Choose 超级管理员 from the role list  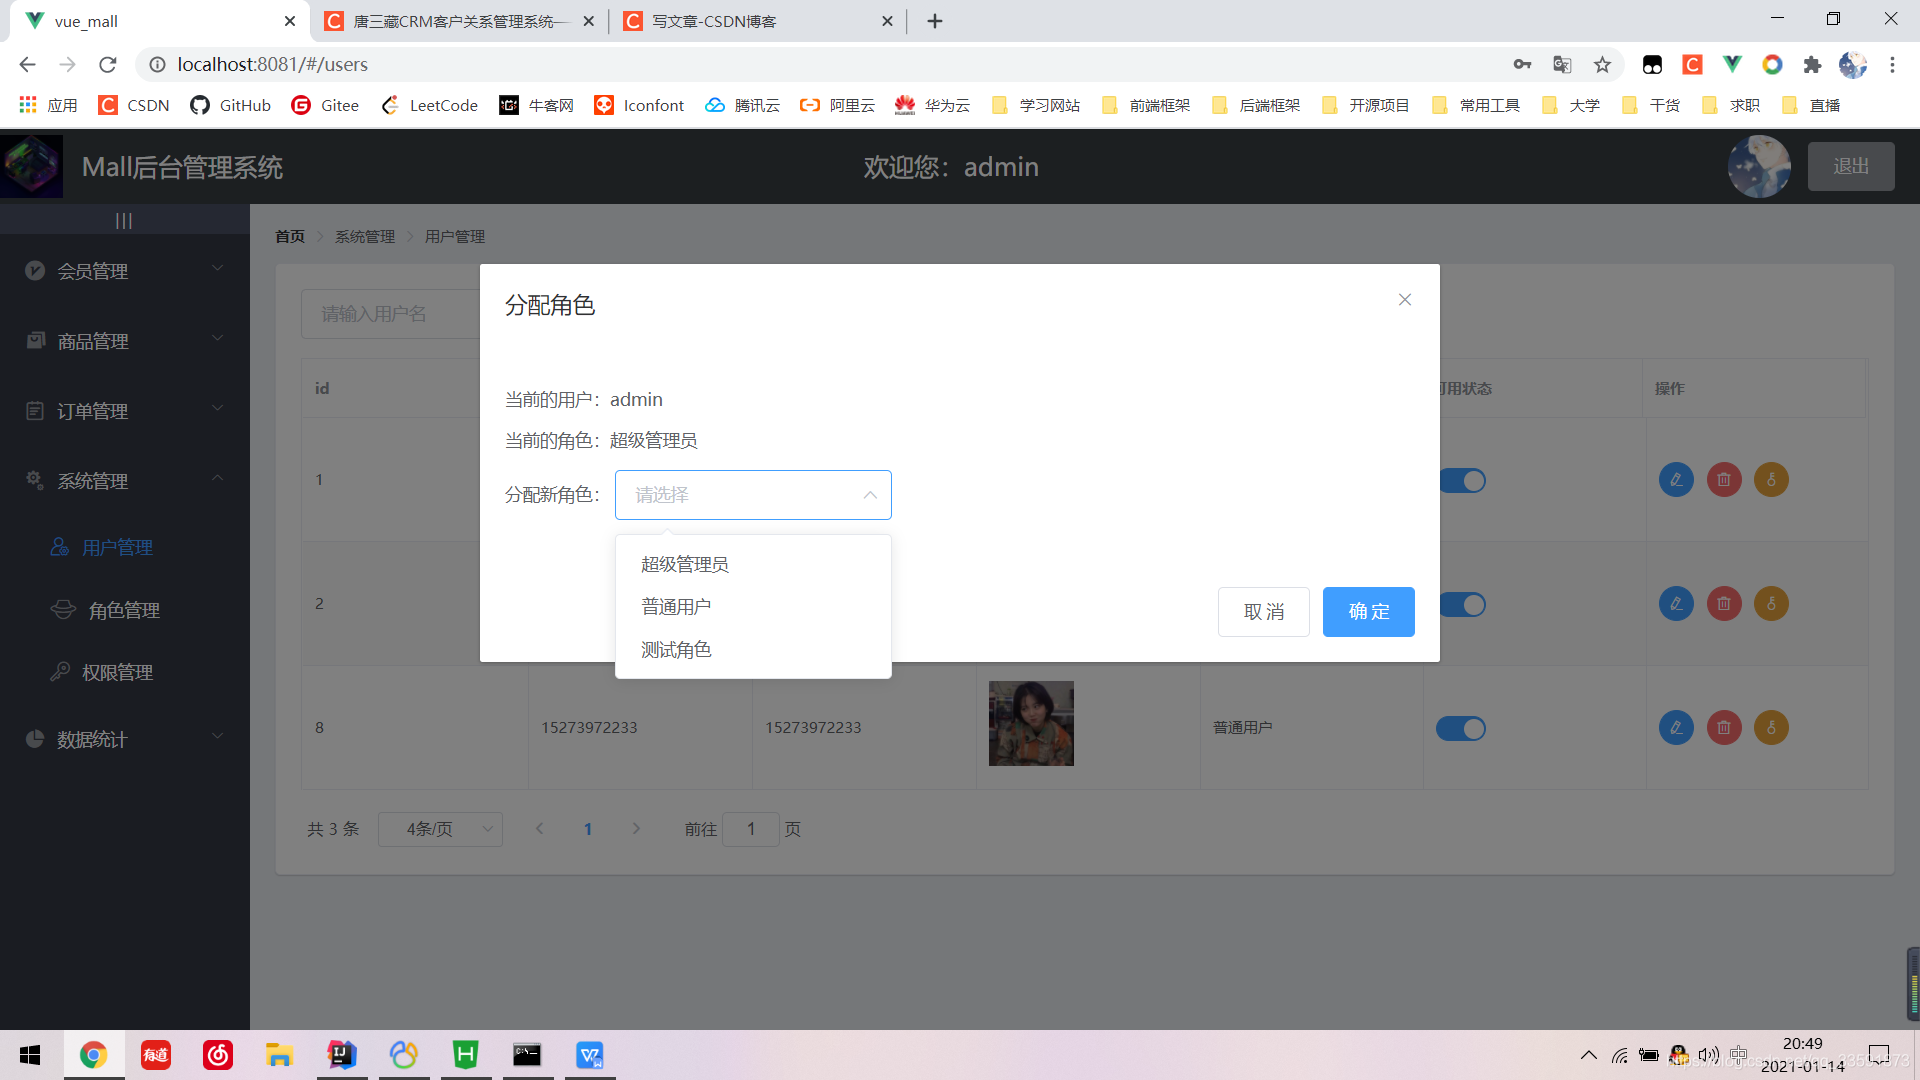tap(753, 564)
